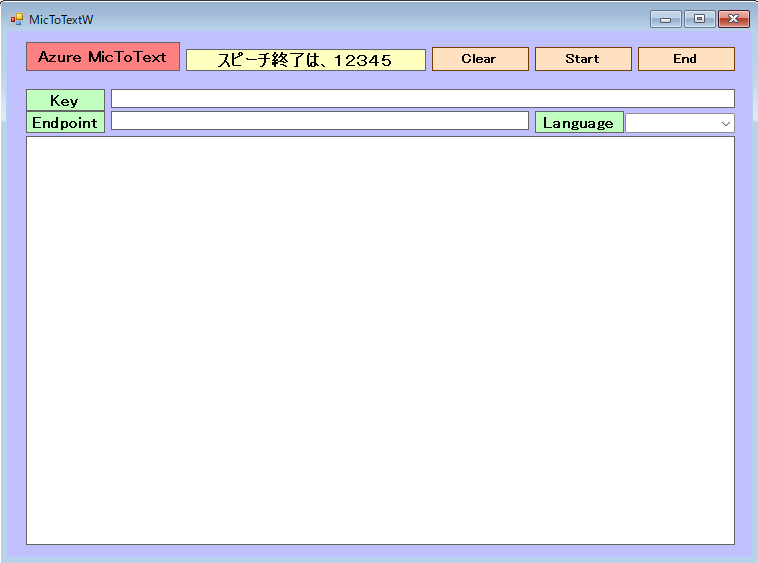The image size is (758, 563).
Task: Focus the Endpoint text input field
Action: 319,121
